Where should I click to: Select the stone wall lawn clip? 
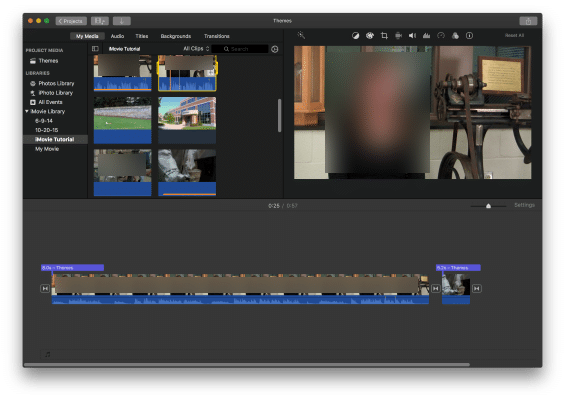point(123,120)
